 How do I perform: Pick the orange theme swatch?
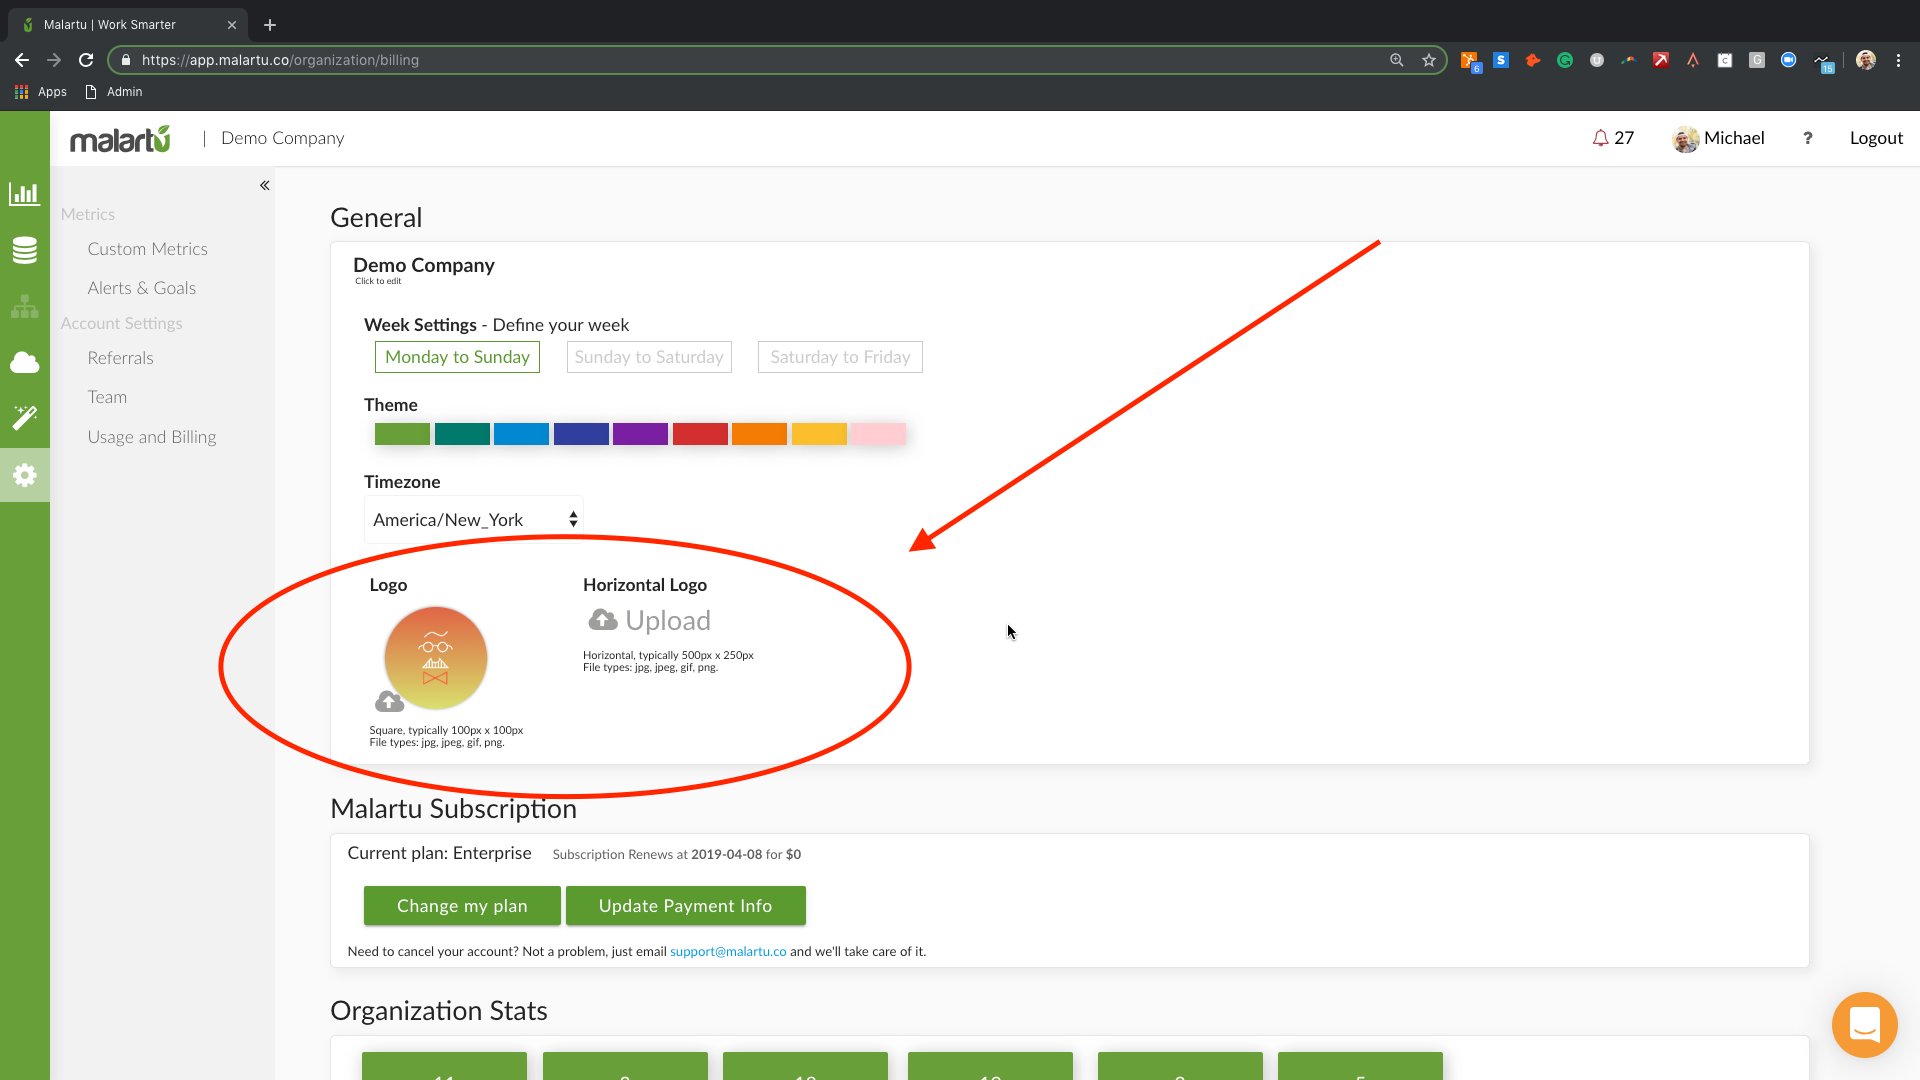tap(759, 434)
